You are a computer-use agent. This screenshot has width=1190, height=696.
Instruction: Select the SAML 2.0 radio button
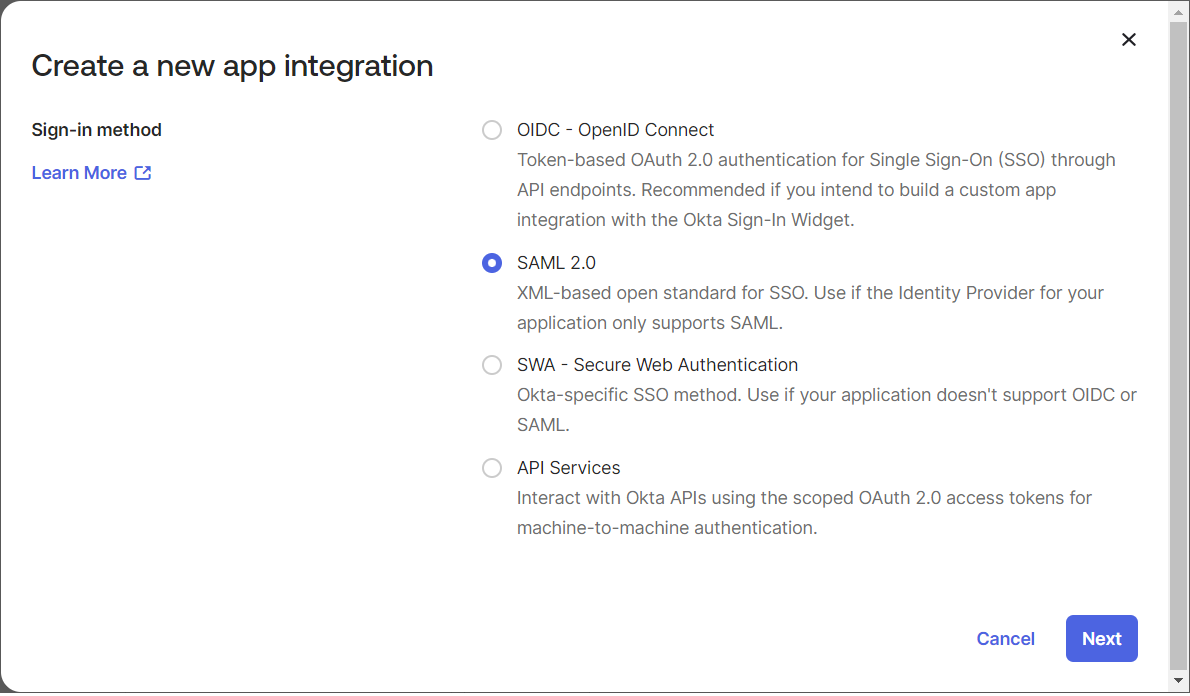coord(492,263)
